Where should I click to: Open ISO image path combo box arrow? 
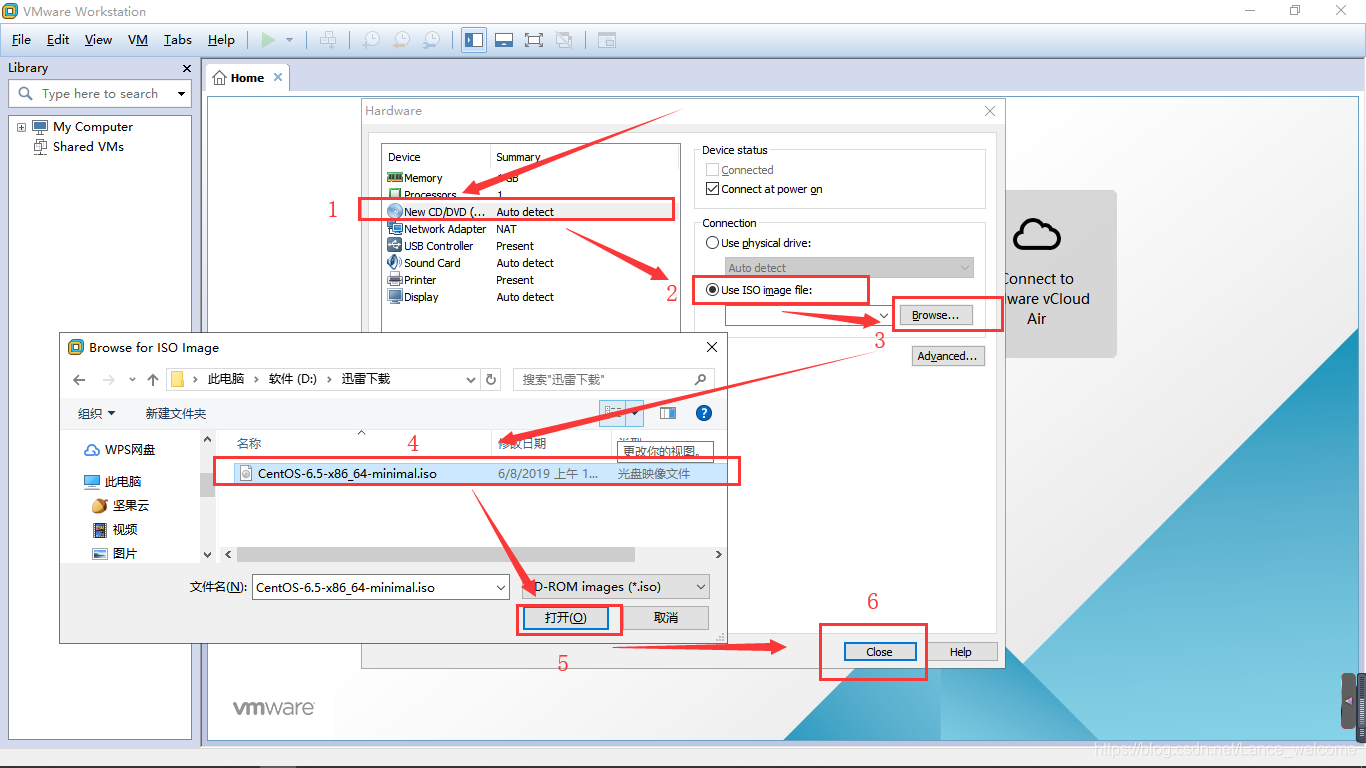click(883, 316)
